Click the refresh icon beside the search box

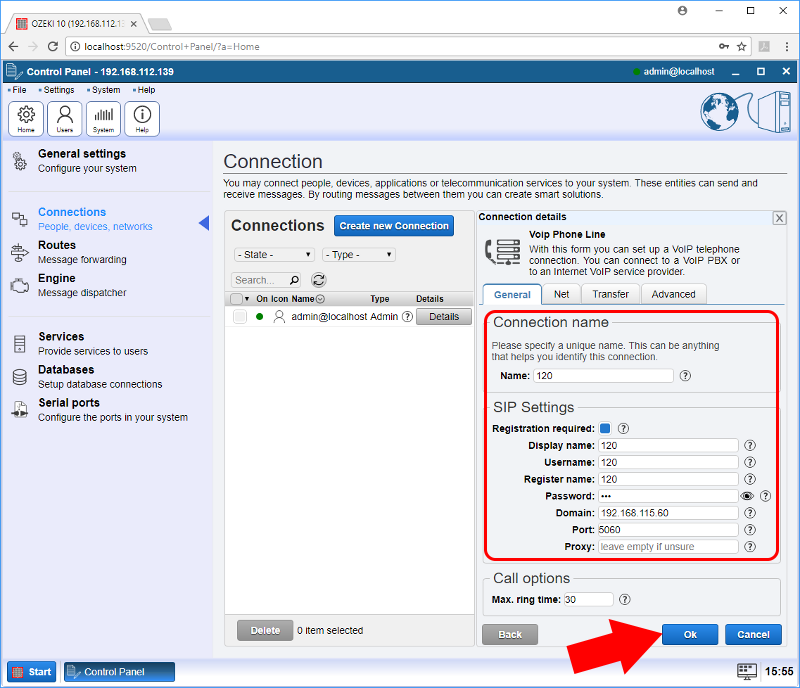pyautogui.click(x=317, y=280)
